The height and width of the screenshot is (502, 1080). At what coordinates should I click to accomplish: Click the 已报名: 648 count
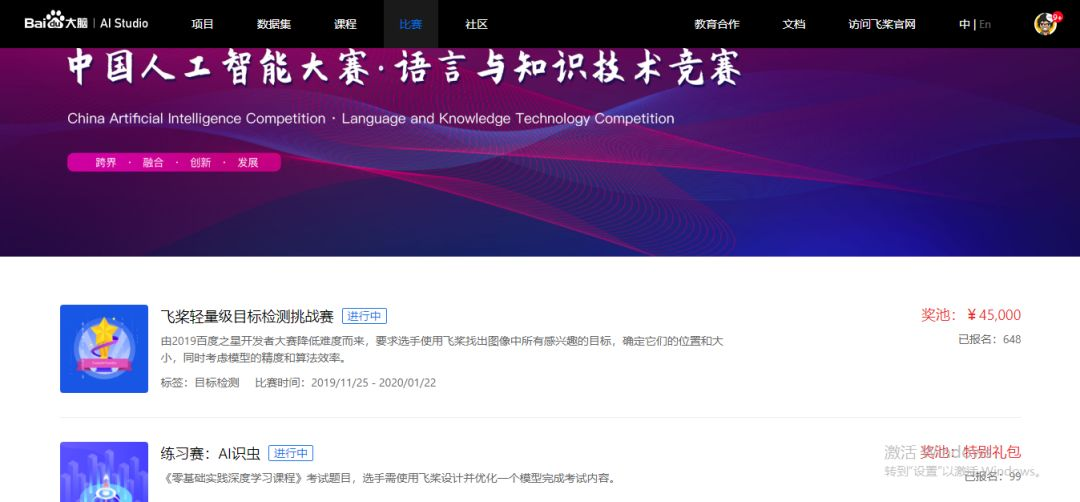(990, 339)
